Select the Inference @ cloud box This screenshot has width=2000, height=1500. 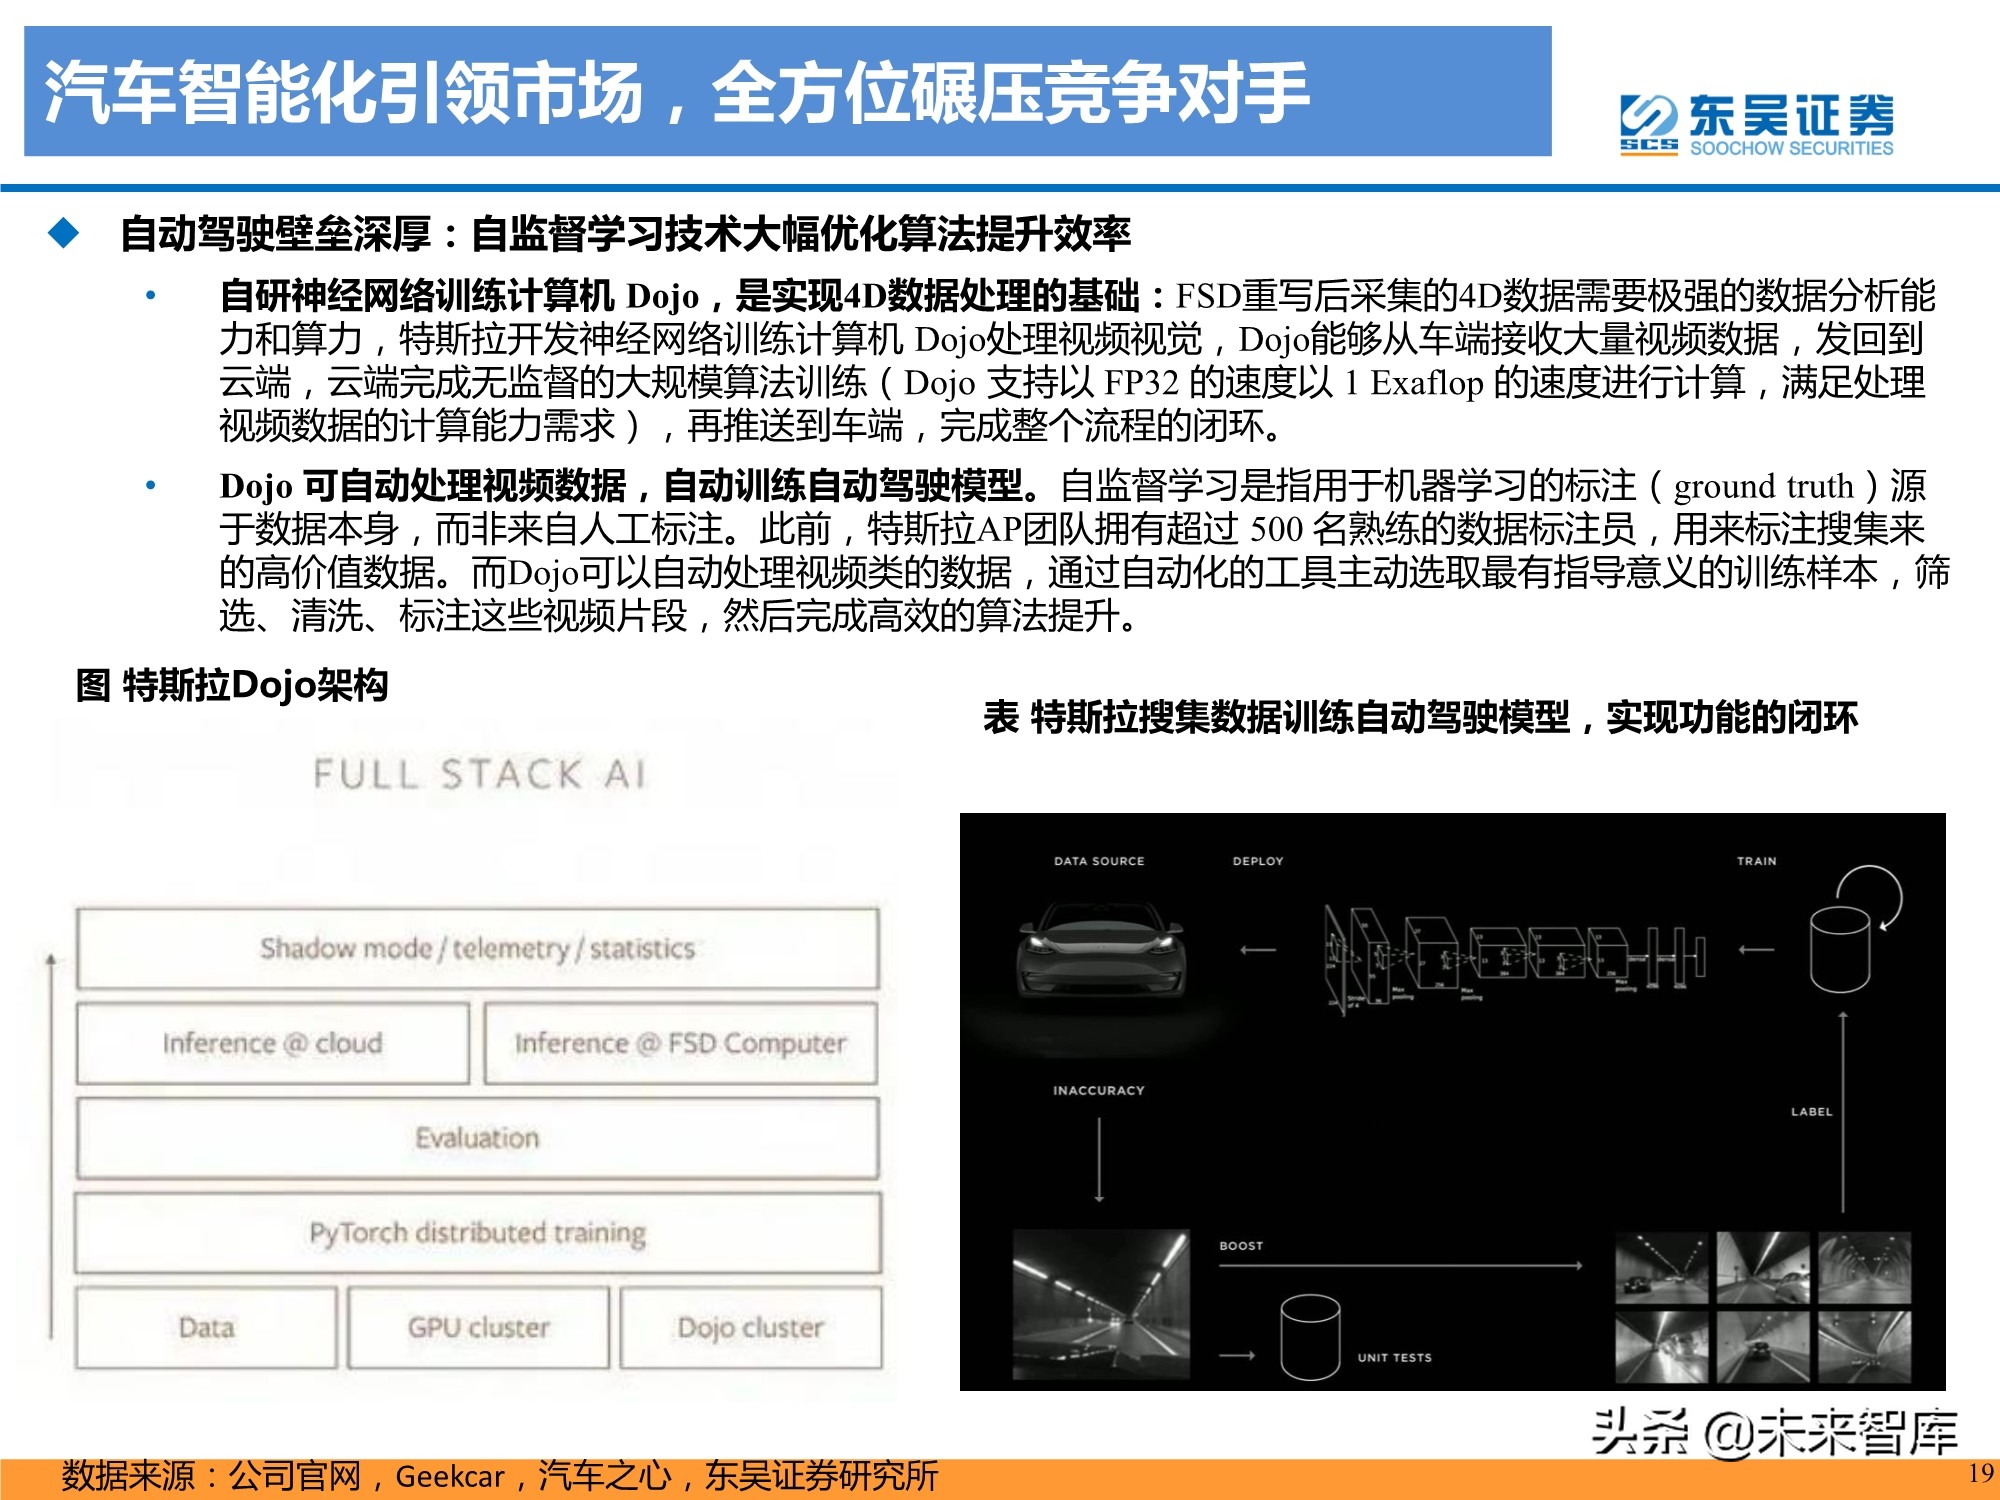[x=272, y=1044]
